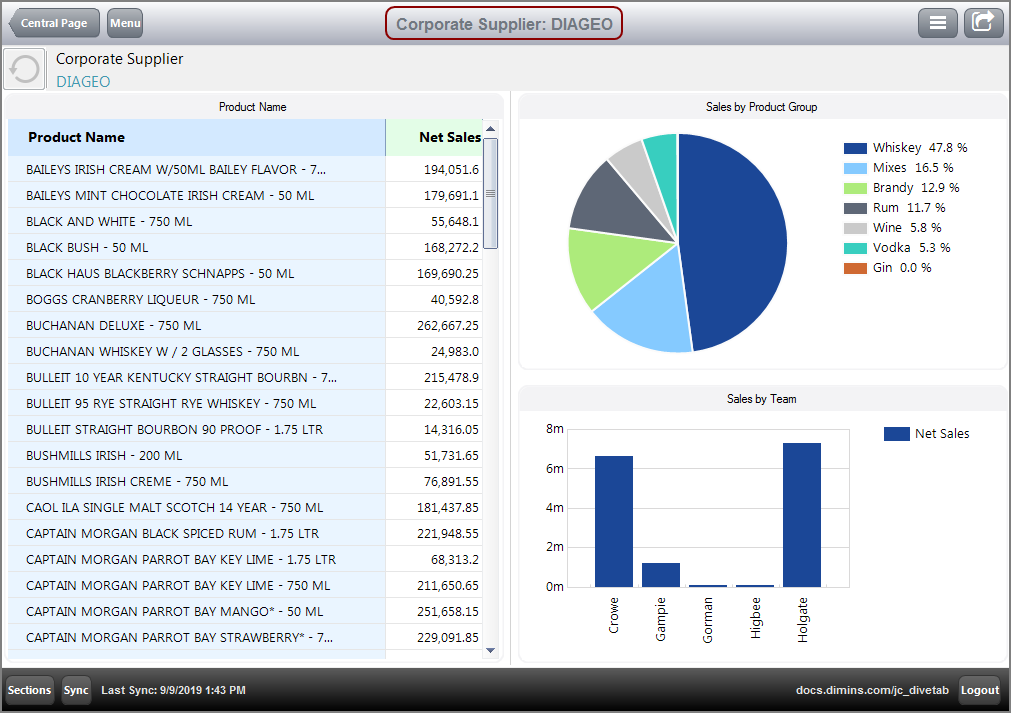Click the Sales by Team title
The image size is (1011, 713).
click(761, 399)
